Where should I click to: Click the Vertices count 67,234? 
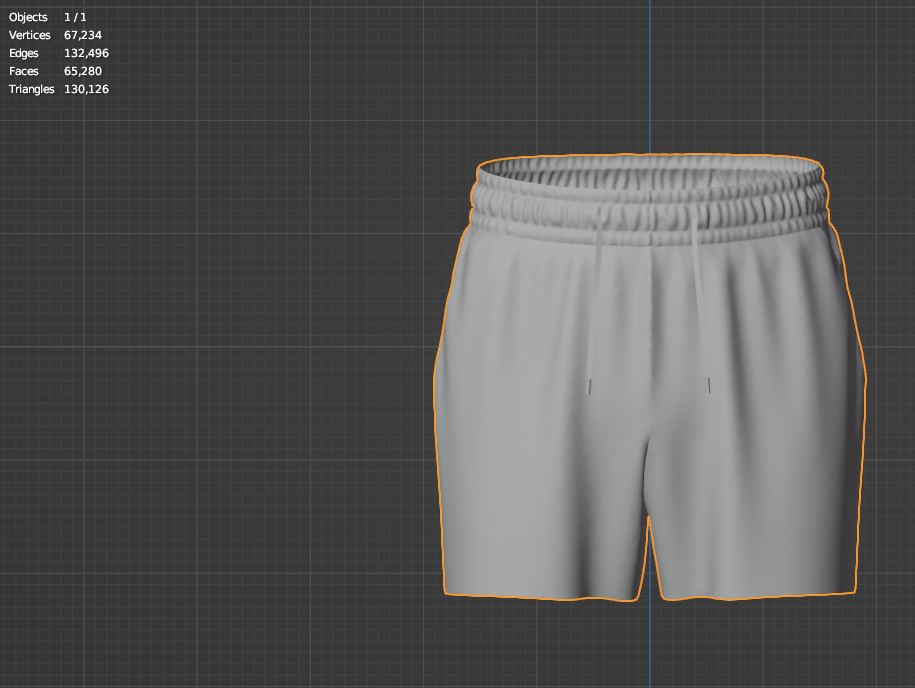83,35
